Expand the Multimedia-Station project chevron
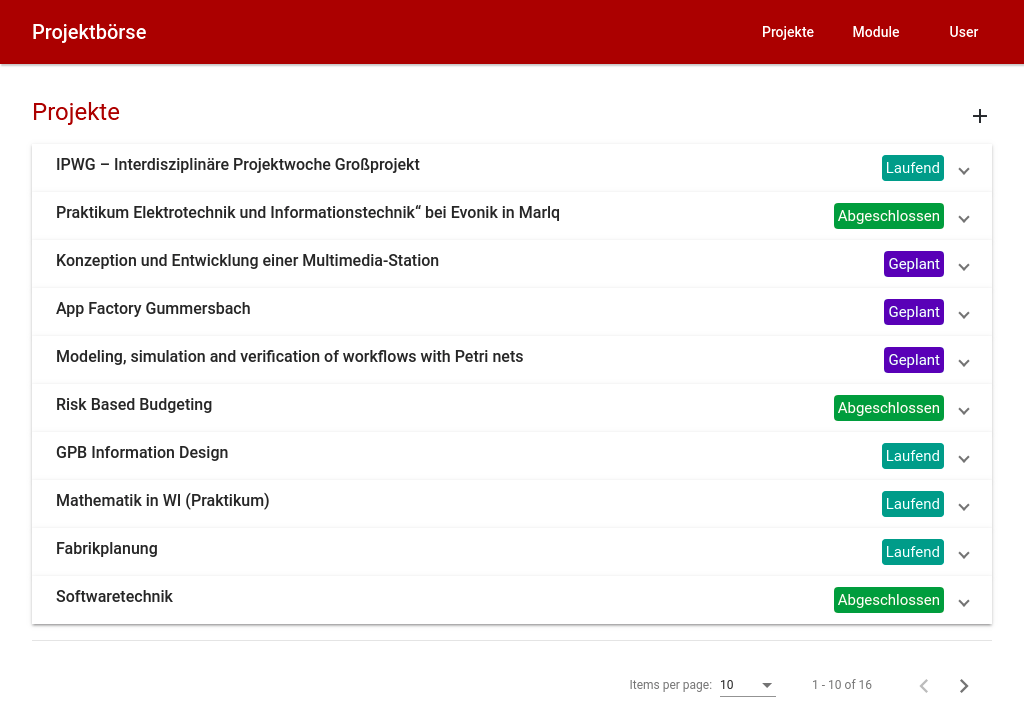The width and height of the screenshot is (1024, 708). pos(964,266)
